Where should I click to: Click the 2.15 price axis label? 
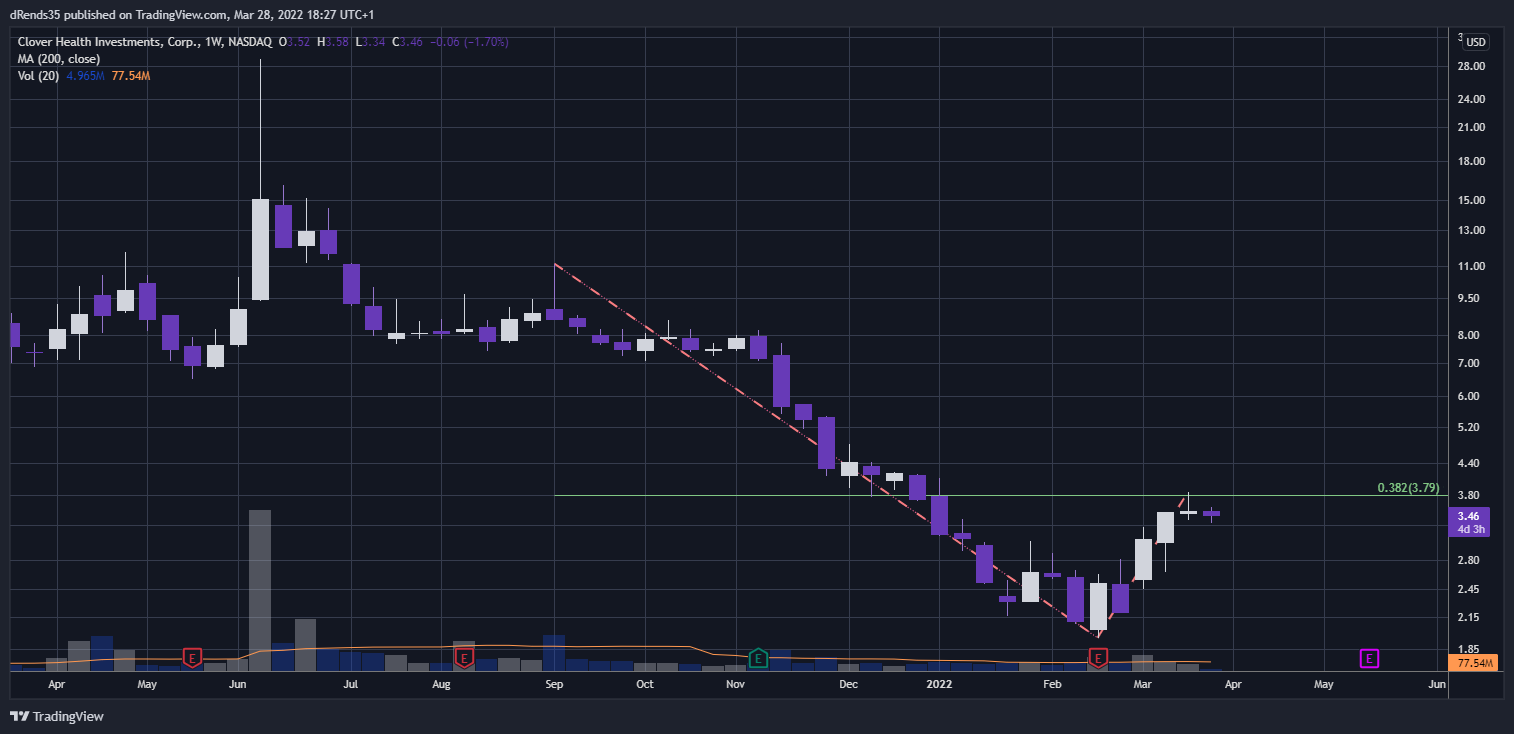point(1470,617)
